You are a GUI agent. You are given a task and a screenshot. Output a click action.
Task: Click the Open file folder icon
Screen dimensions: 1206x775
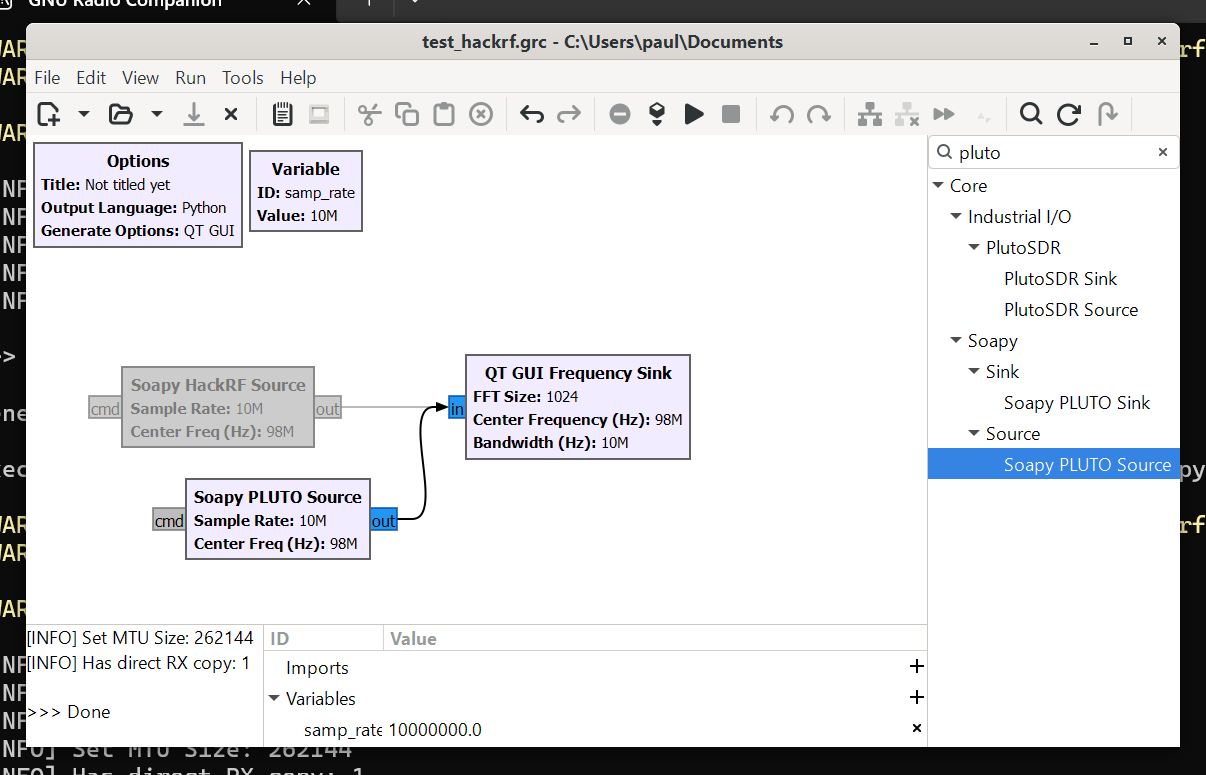point(121,114)
